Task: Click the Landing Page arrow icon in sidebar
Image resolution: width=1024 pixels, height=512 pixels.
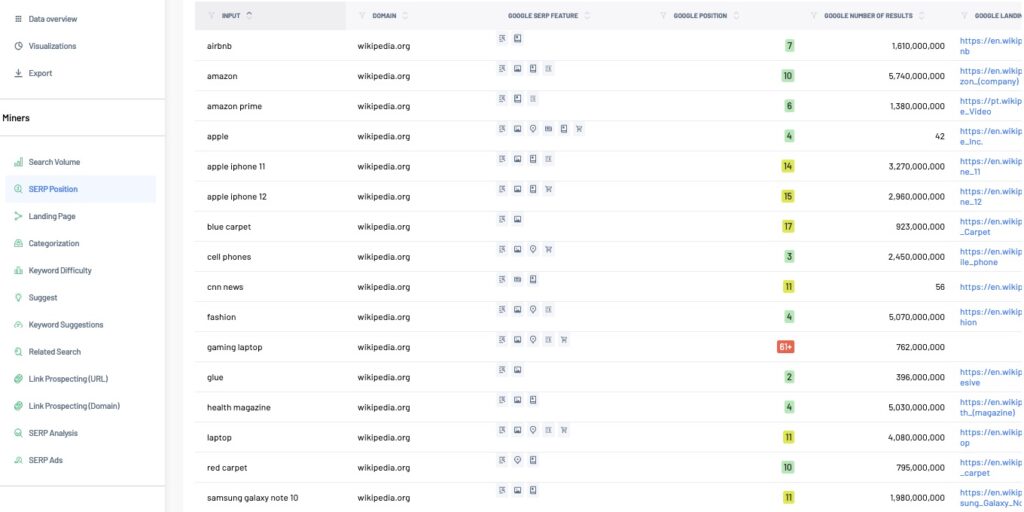Action: pyautogui.click(x=18, y=216)
